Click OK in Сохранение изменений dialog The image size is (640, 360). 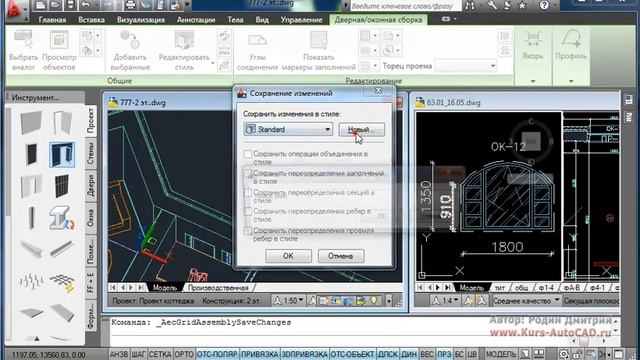pos(288,256)
